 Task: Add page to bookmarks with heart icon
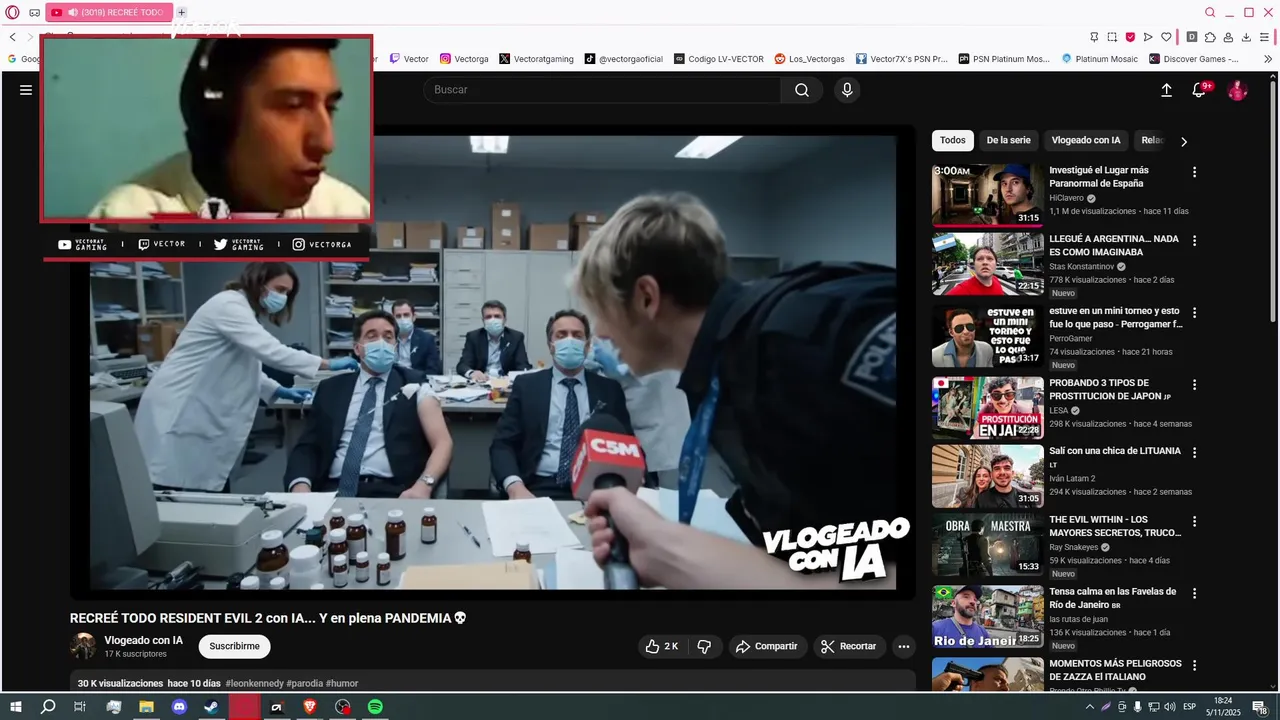click(x=1166, y=37)
